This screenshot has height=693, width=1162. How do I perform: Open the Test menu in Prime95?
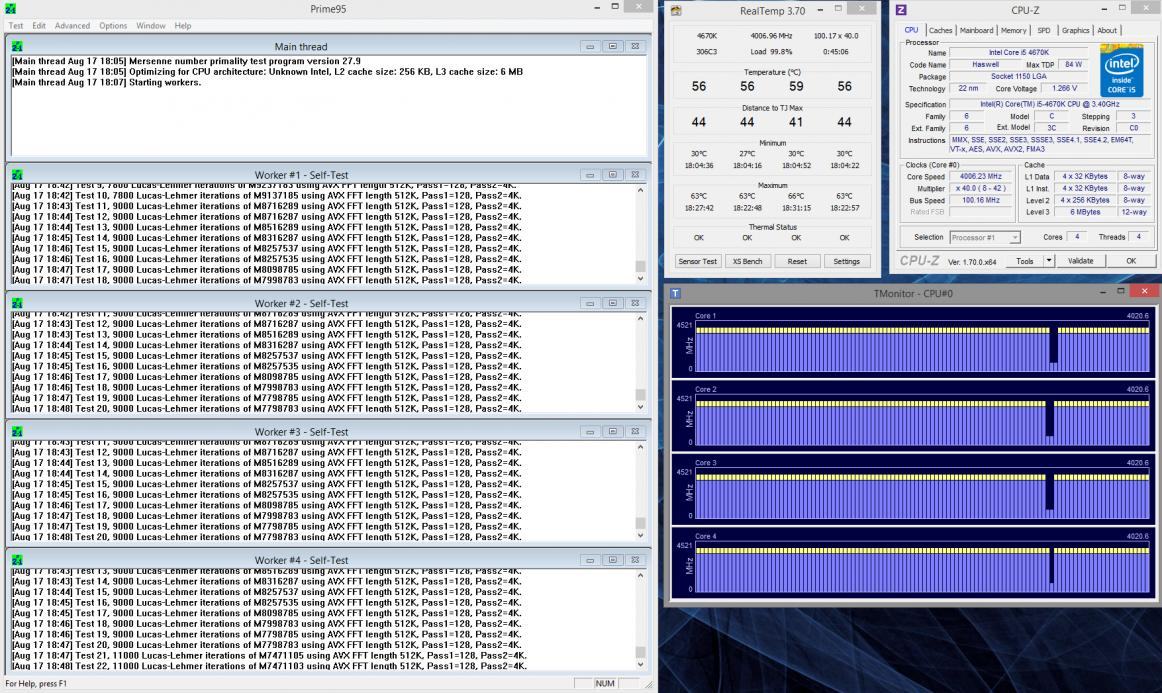point(16,25)
